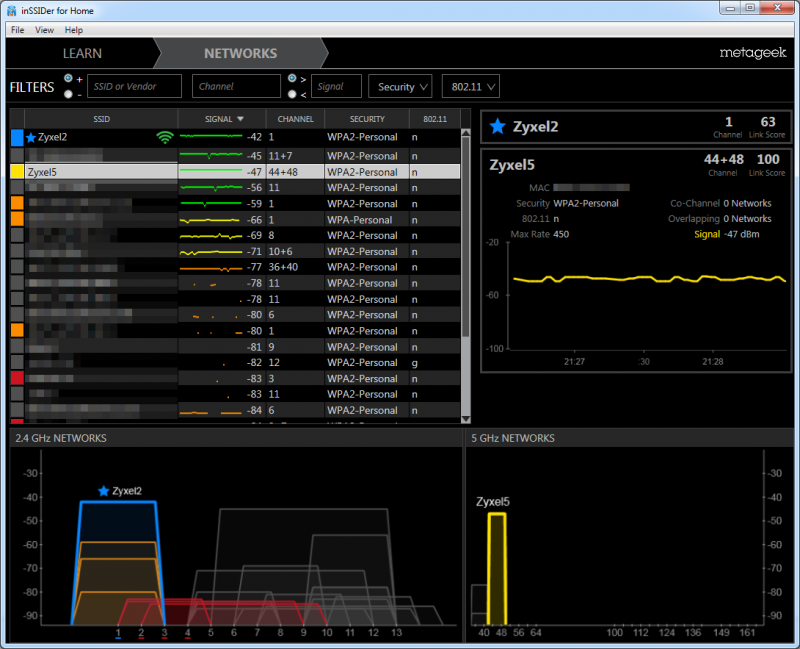Click the orange swatch on the -80 channel 1 row
The width and height of the screenshot is (800, 649).
(x=17, y=331)
